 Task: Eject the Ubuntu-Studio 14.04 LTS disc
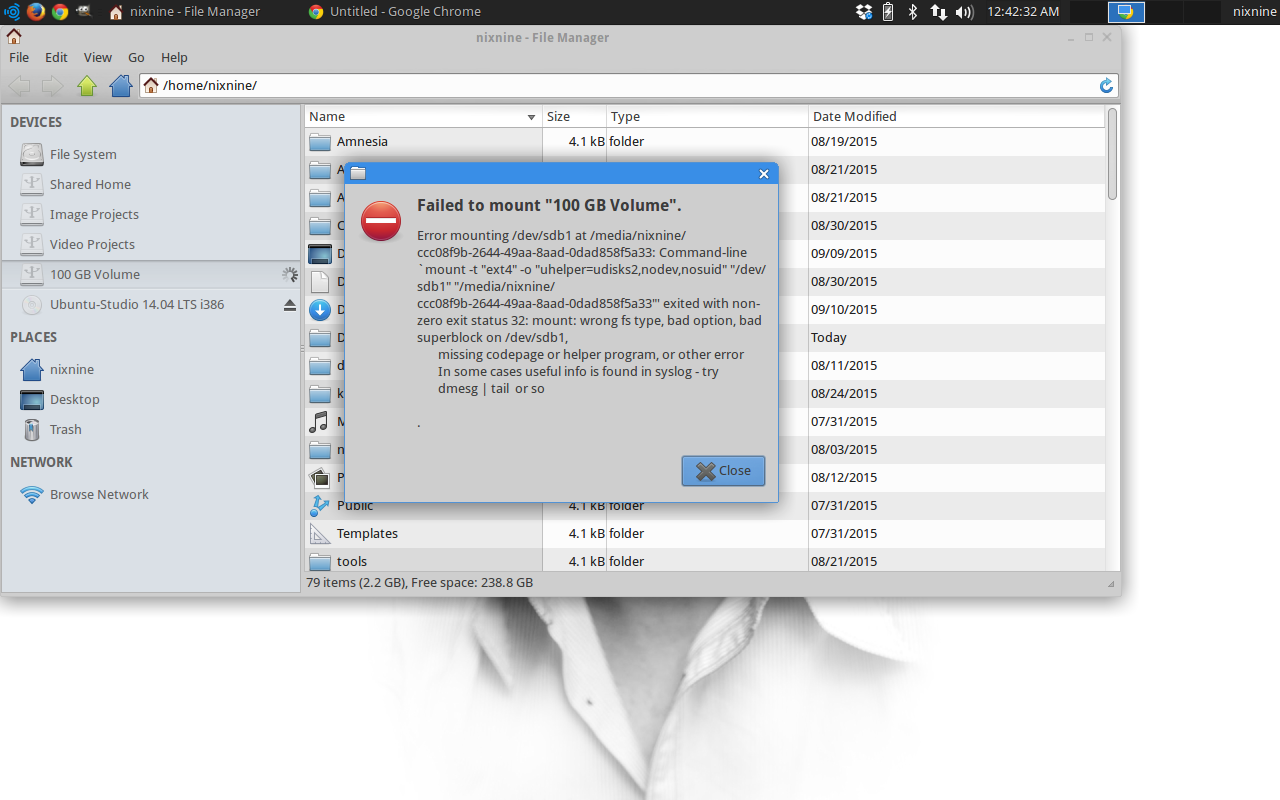[290, 304]
